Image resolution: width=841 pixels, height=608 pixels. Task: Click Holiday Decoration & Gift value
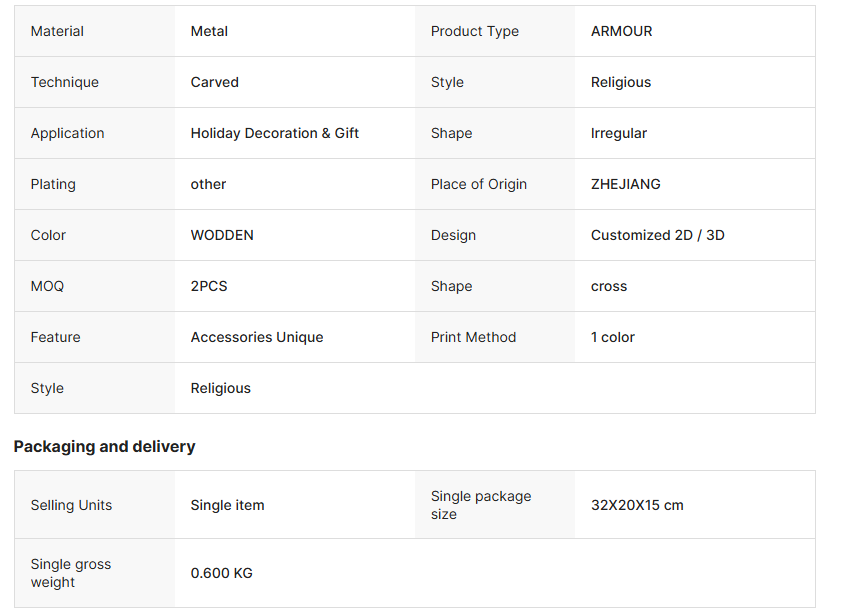(x=274, y=133)
